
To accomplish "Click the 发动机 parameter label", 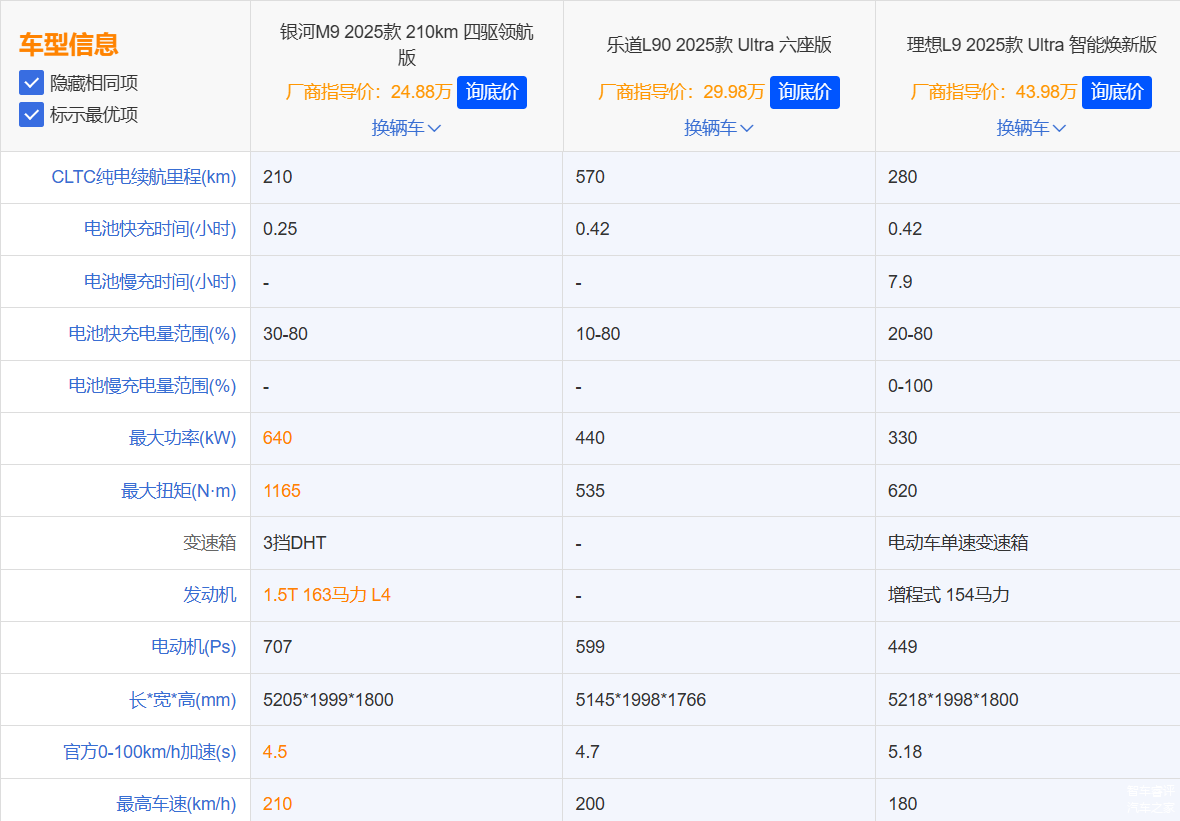I will [209, 595].
